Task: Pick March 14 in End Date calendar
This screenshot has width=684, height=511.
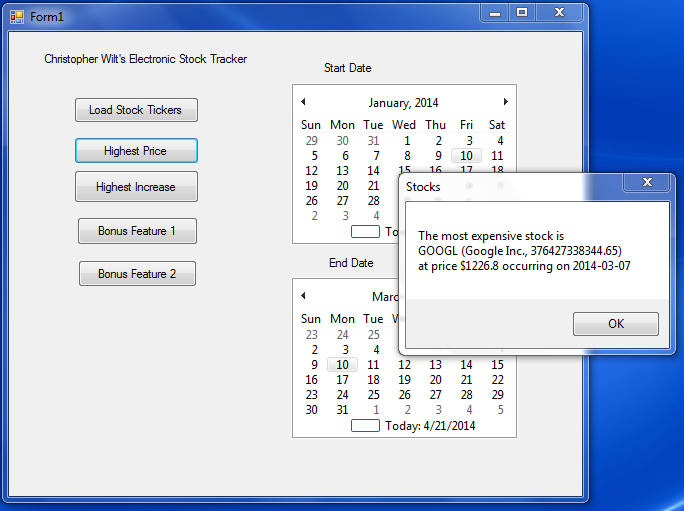Action: (466, 365)
